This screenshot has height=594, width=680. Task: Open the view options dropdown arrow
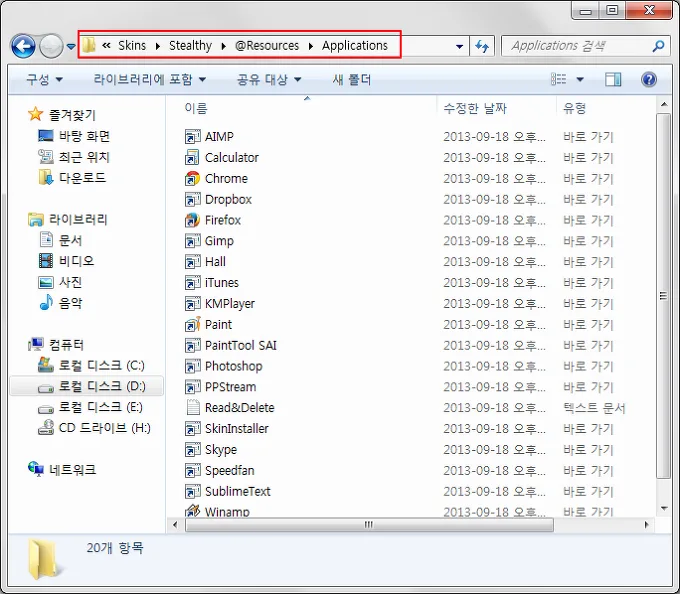pos(580,80)
